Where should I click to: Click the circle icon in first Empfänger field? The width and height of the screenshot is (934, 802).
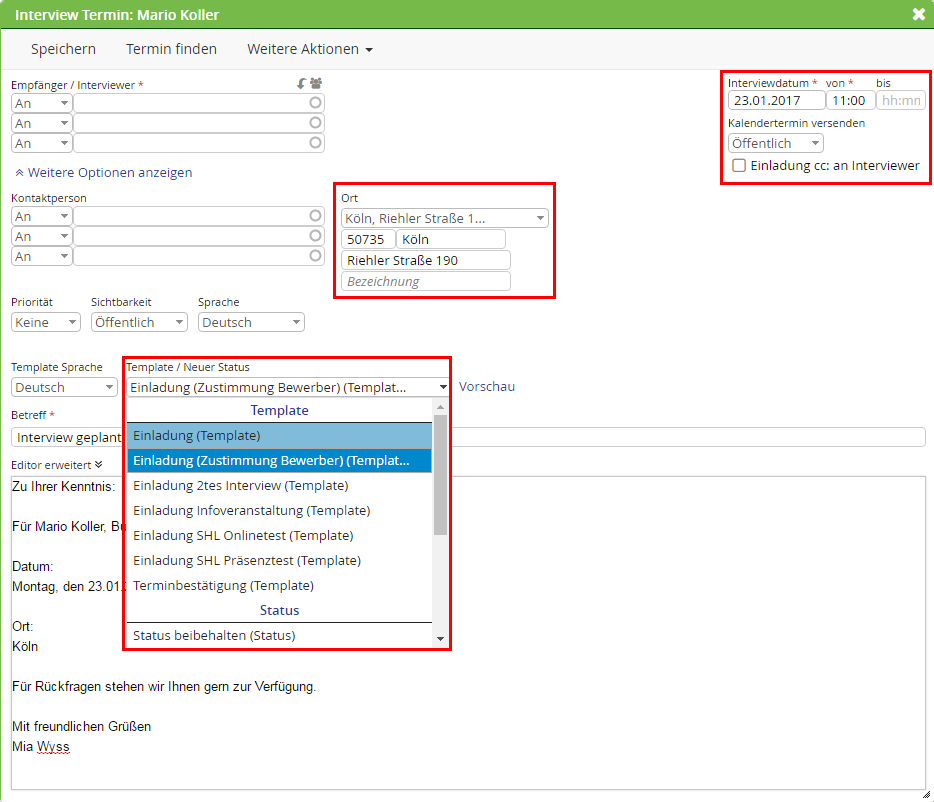315,102
